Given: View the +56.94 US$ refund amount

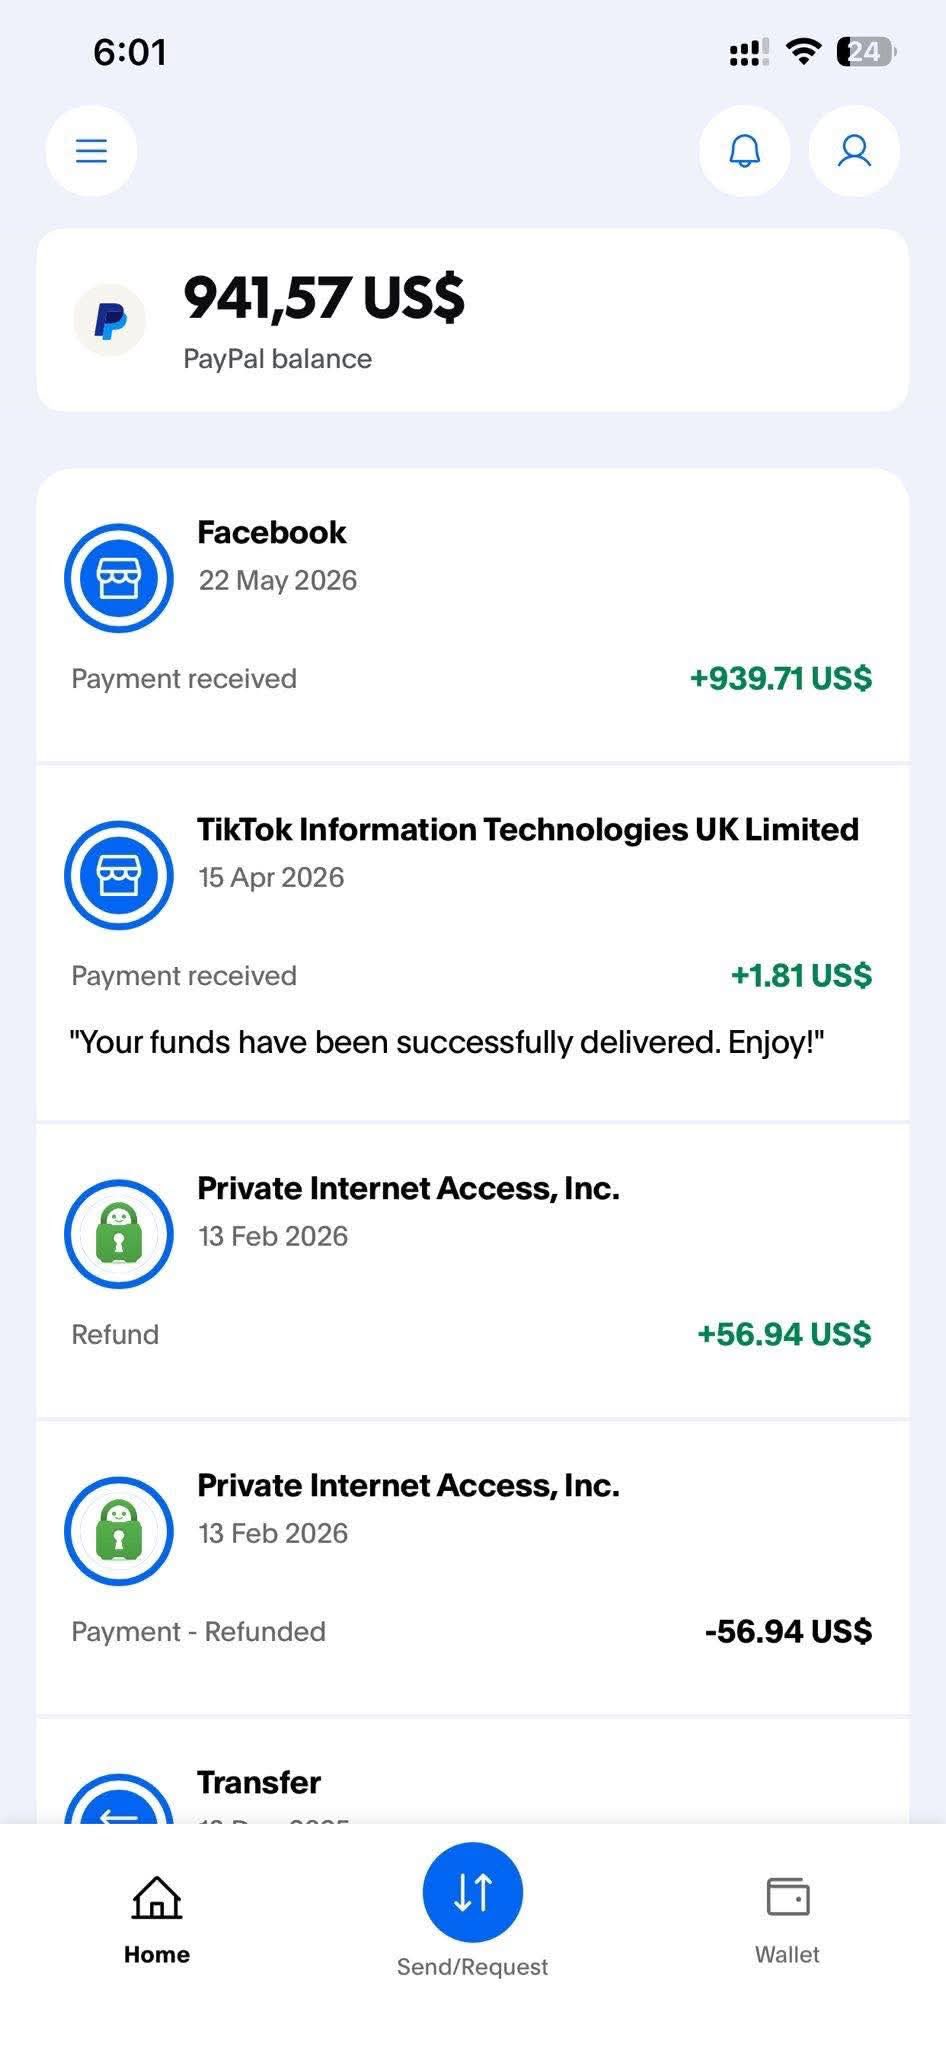Looking at the screenshot, I should click(x=784, y=1334).
